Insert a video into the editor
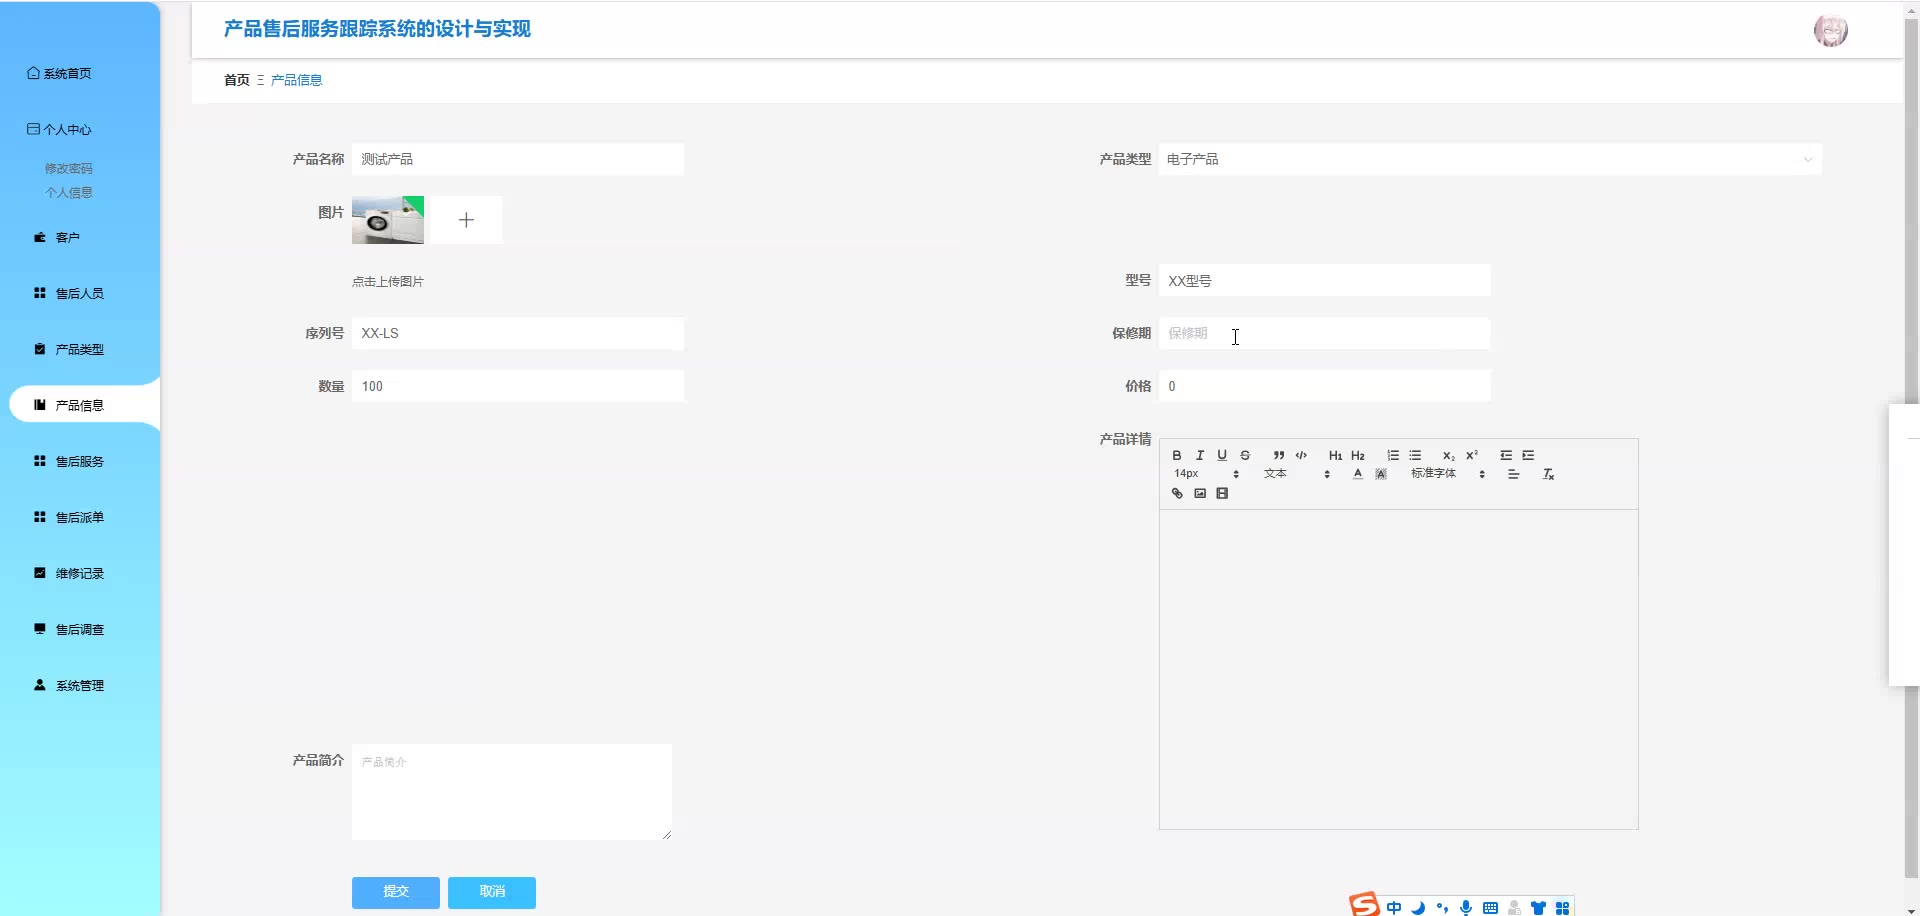The height and width of the screenshot is (916, 1920). 1222,493
